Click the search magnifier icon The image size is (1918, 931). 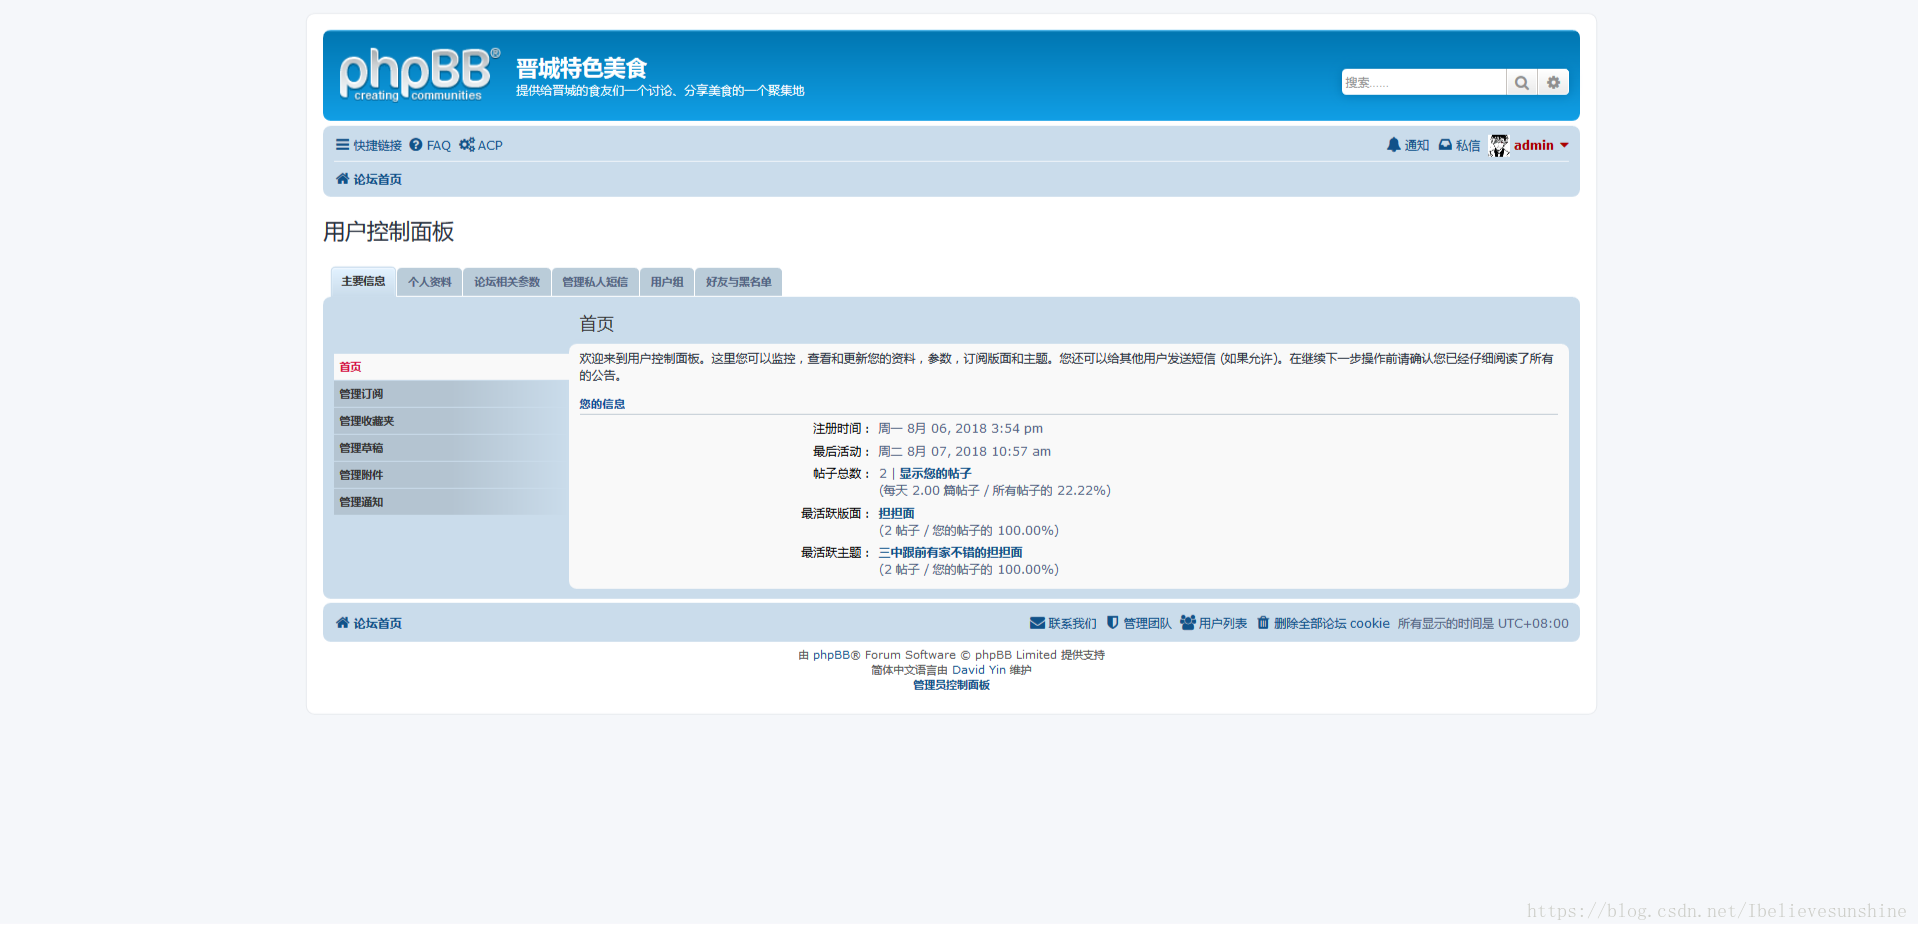click(x=1521, y=82)
